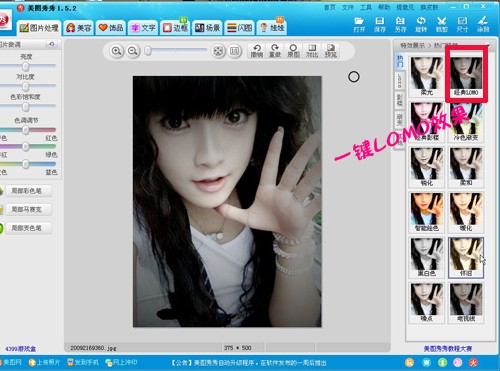Apply the 噪点 noise effect thumbnail

(x=426, y=303)
